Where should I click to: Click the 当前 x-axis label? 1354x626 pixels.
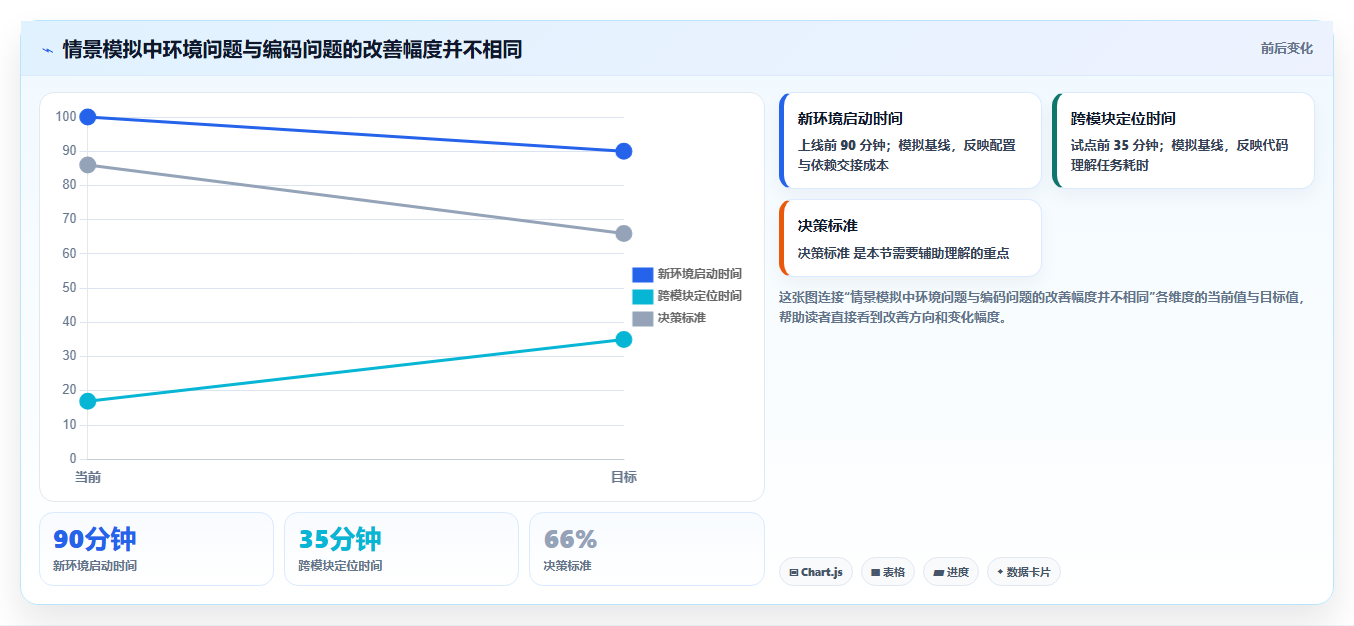[x=88, y=477]
